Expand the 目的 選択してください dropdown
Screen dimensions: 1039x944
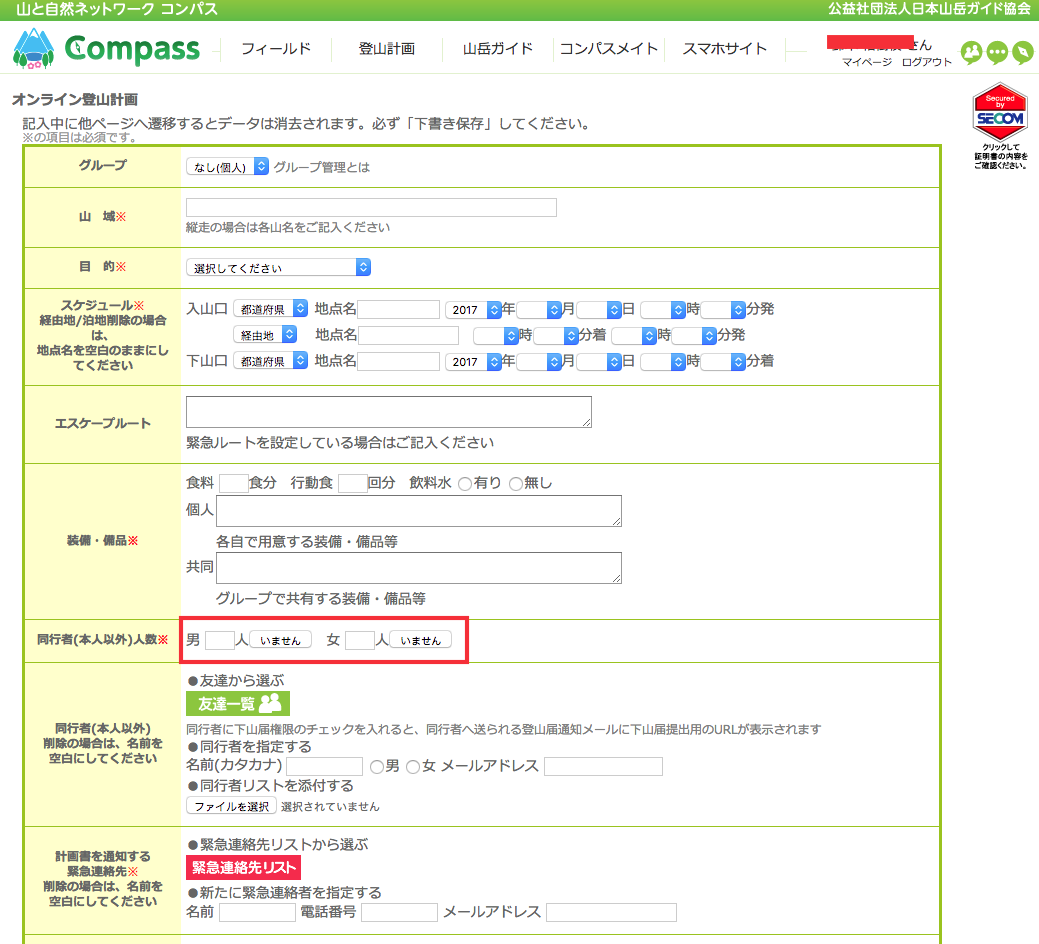click(279, 268)
